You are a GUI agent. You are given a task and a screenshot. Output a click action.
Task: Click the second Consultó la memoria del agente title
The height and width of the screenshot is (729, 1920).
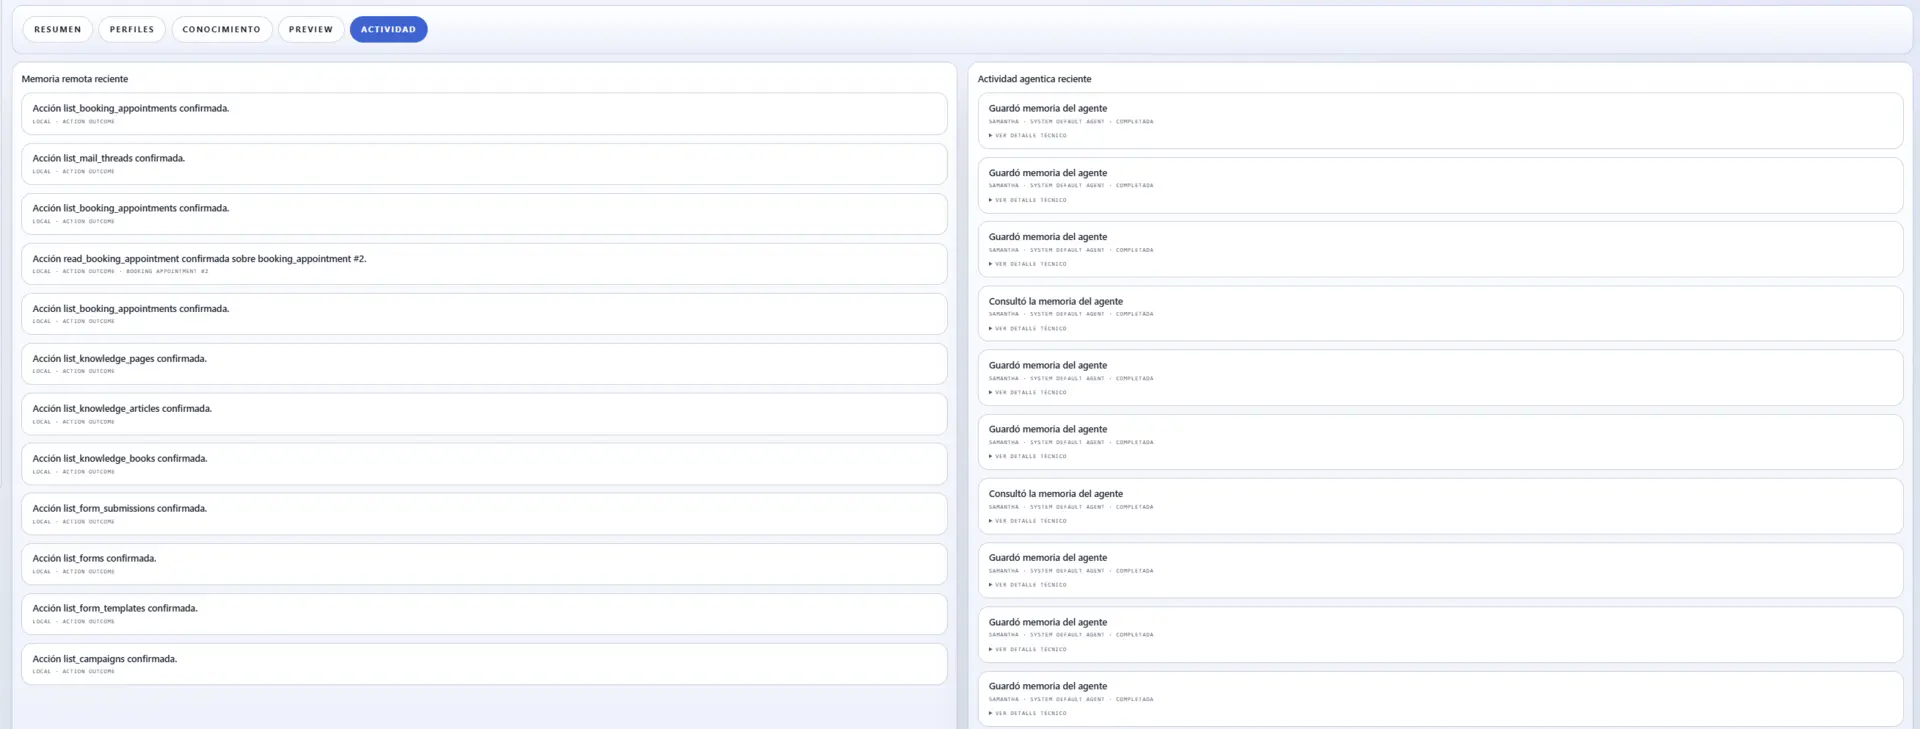tap(1055, 494)
